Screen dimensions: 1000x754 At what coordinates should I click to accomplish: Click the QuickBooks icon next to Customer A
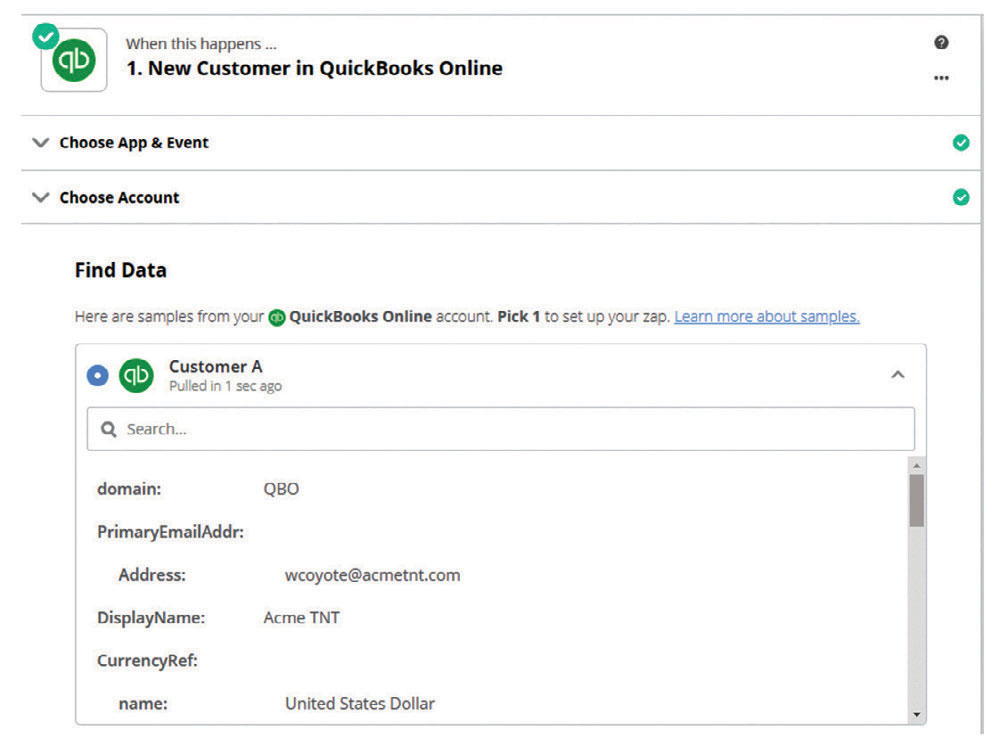coord(136,375)
